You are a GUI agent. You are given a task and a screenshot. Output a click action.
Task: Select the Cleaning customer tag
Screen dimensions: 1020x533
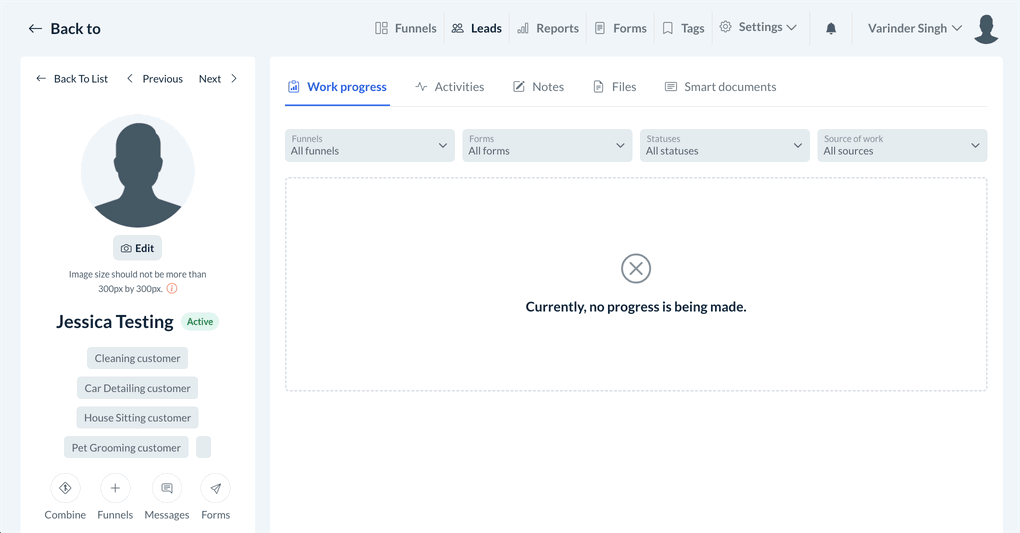tap(137, 358)
